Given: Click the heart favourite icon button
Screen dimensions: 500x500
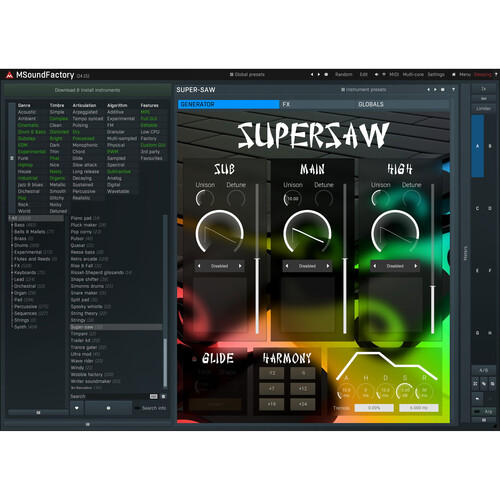Looking at the screenshot, I should [77, 408].
